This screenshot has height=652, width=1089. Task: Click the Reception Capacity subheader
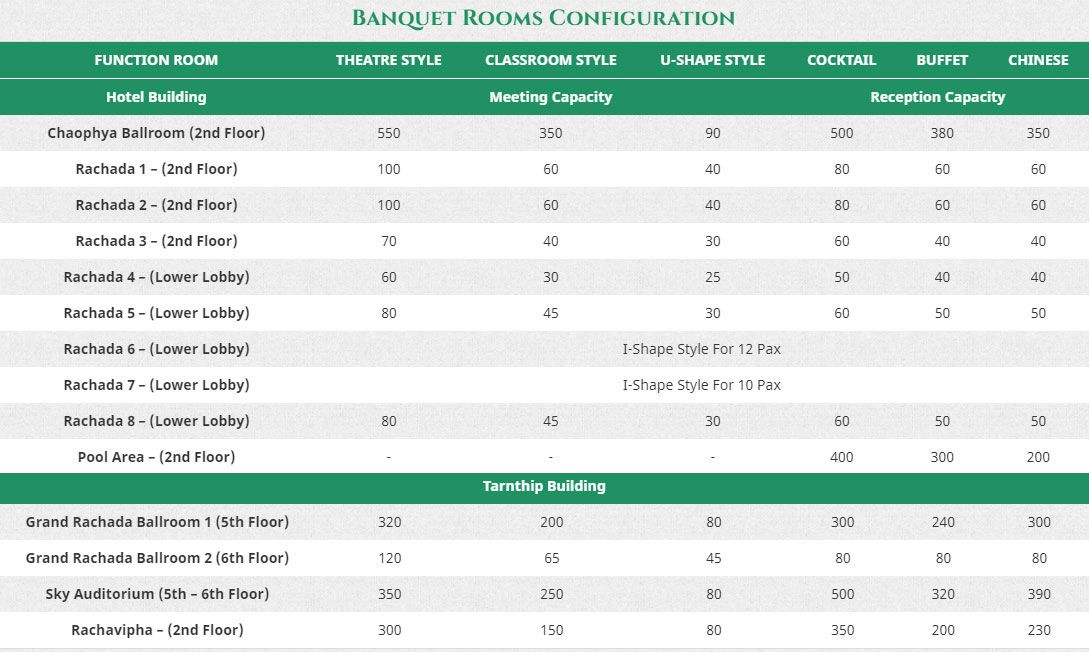[x=937, y=97]
